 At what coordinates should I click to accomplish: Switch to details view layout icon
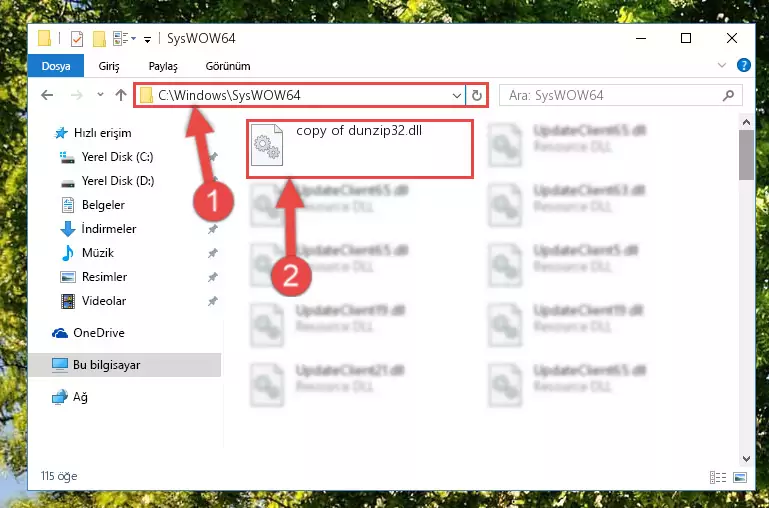[718, 477]
